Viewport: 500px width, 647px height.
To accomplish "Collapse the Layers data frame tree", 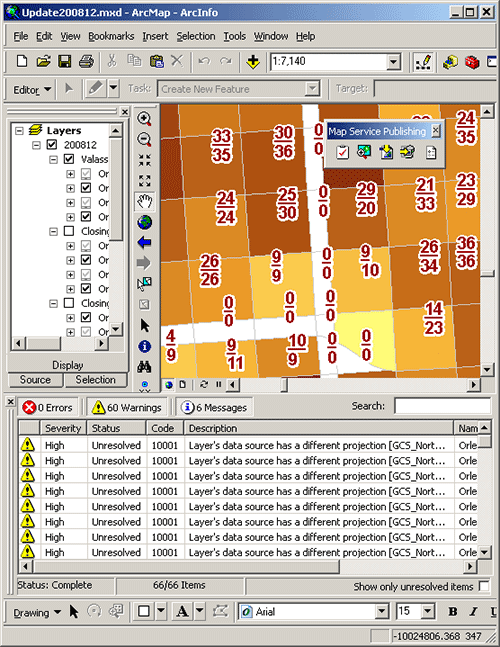I will pyautogui.click(x=19, y=131).
